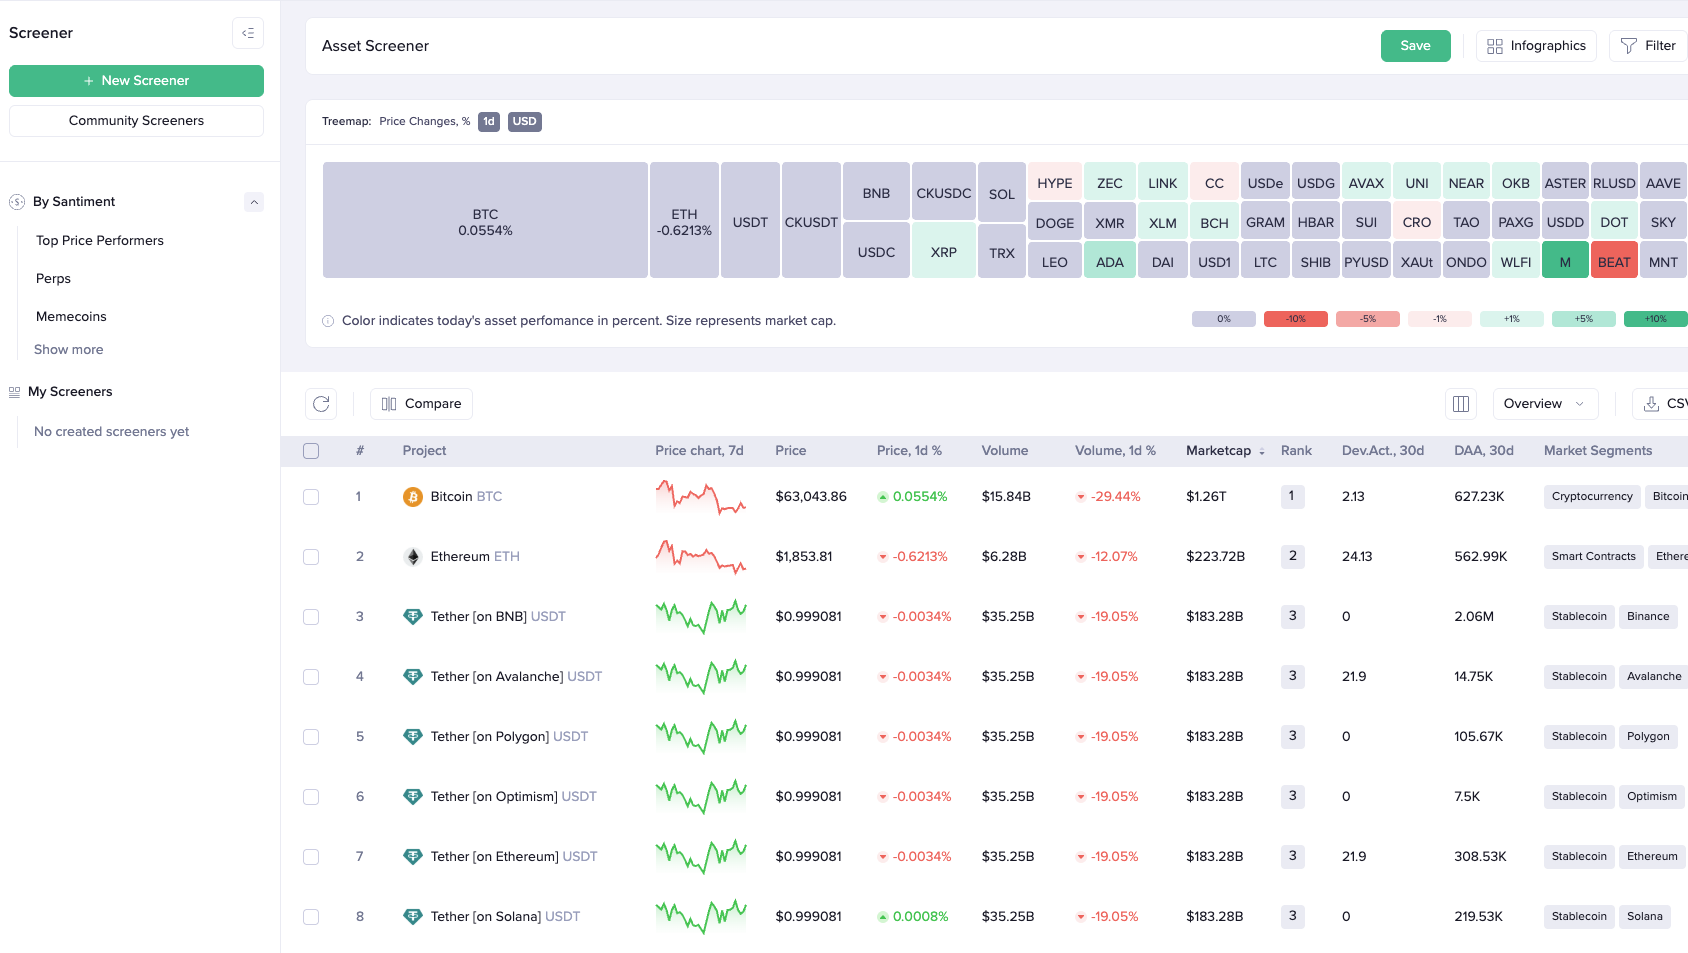Click the Ethereum coin logo
The image size is (1688, 953).
tap(413, 557)
